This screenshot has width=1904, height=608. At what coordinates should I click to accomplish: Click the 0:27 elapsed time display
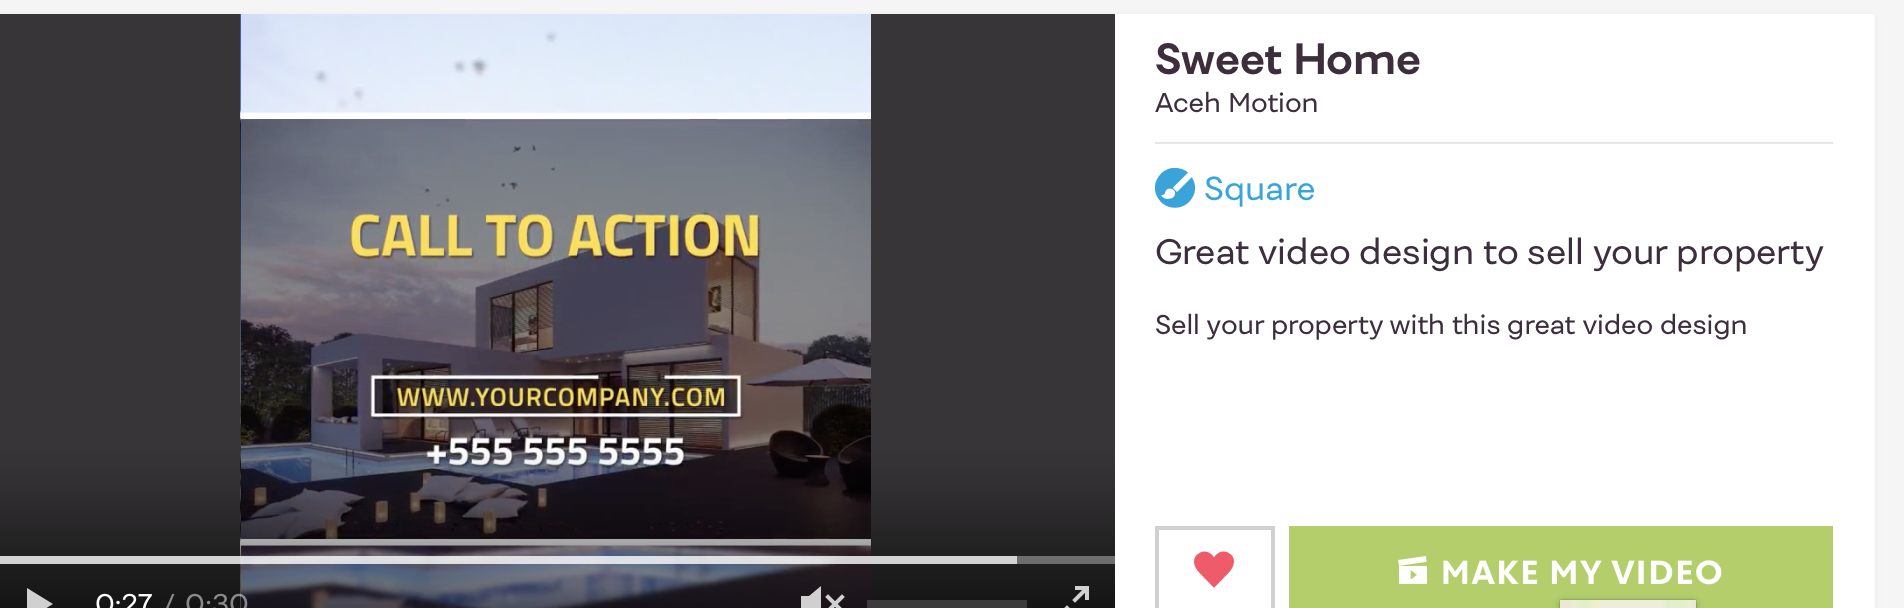click(x=124, y=600)
